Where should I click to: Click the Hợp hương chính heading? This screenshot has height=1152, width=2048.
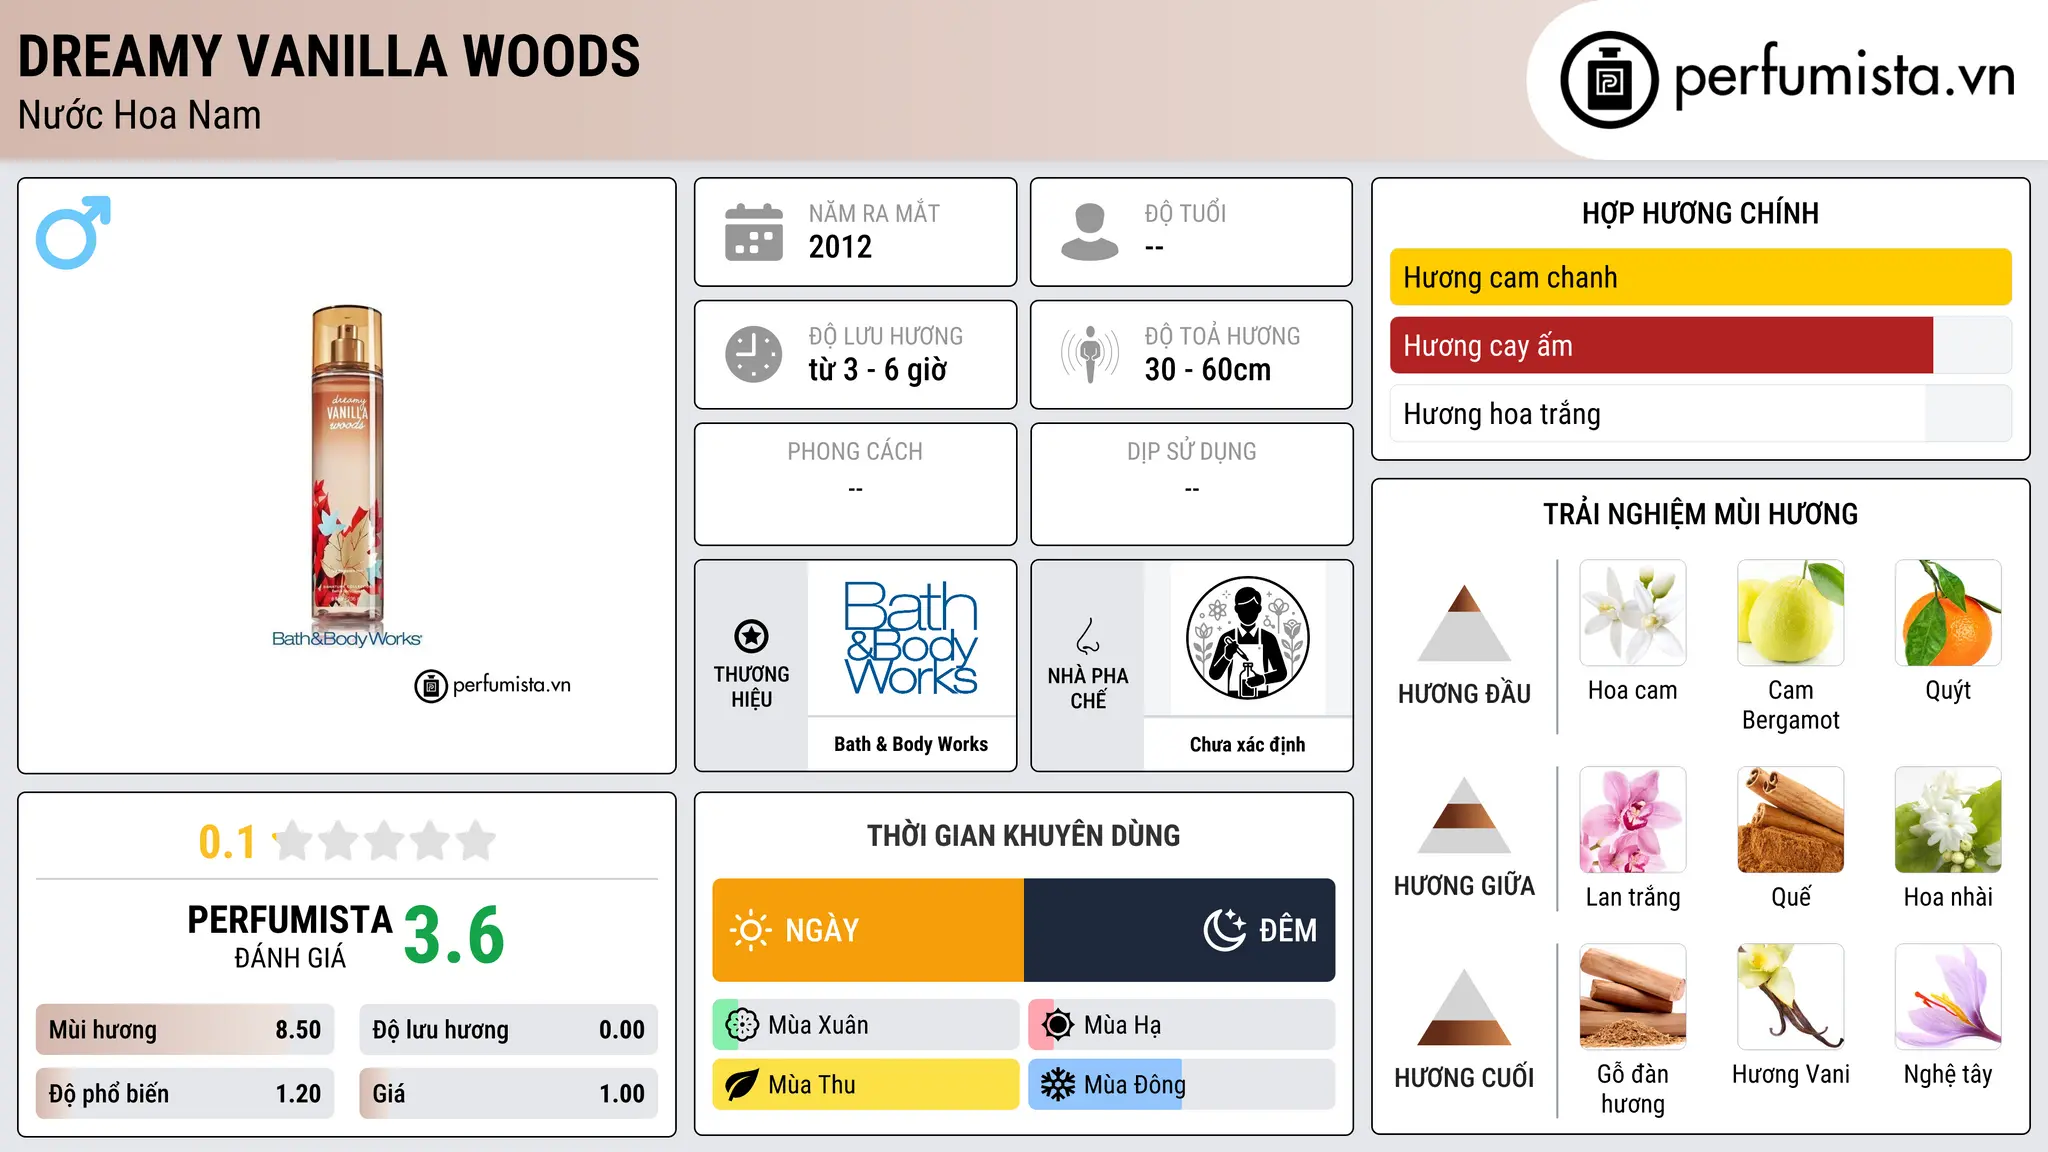coord(1700,213)
